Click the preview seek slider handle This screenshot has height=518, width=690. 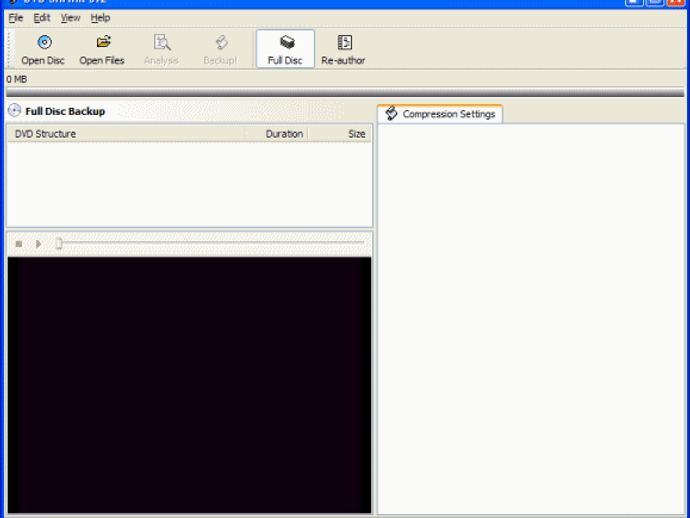click(x=59, y=243)
